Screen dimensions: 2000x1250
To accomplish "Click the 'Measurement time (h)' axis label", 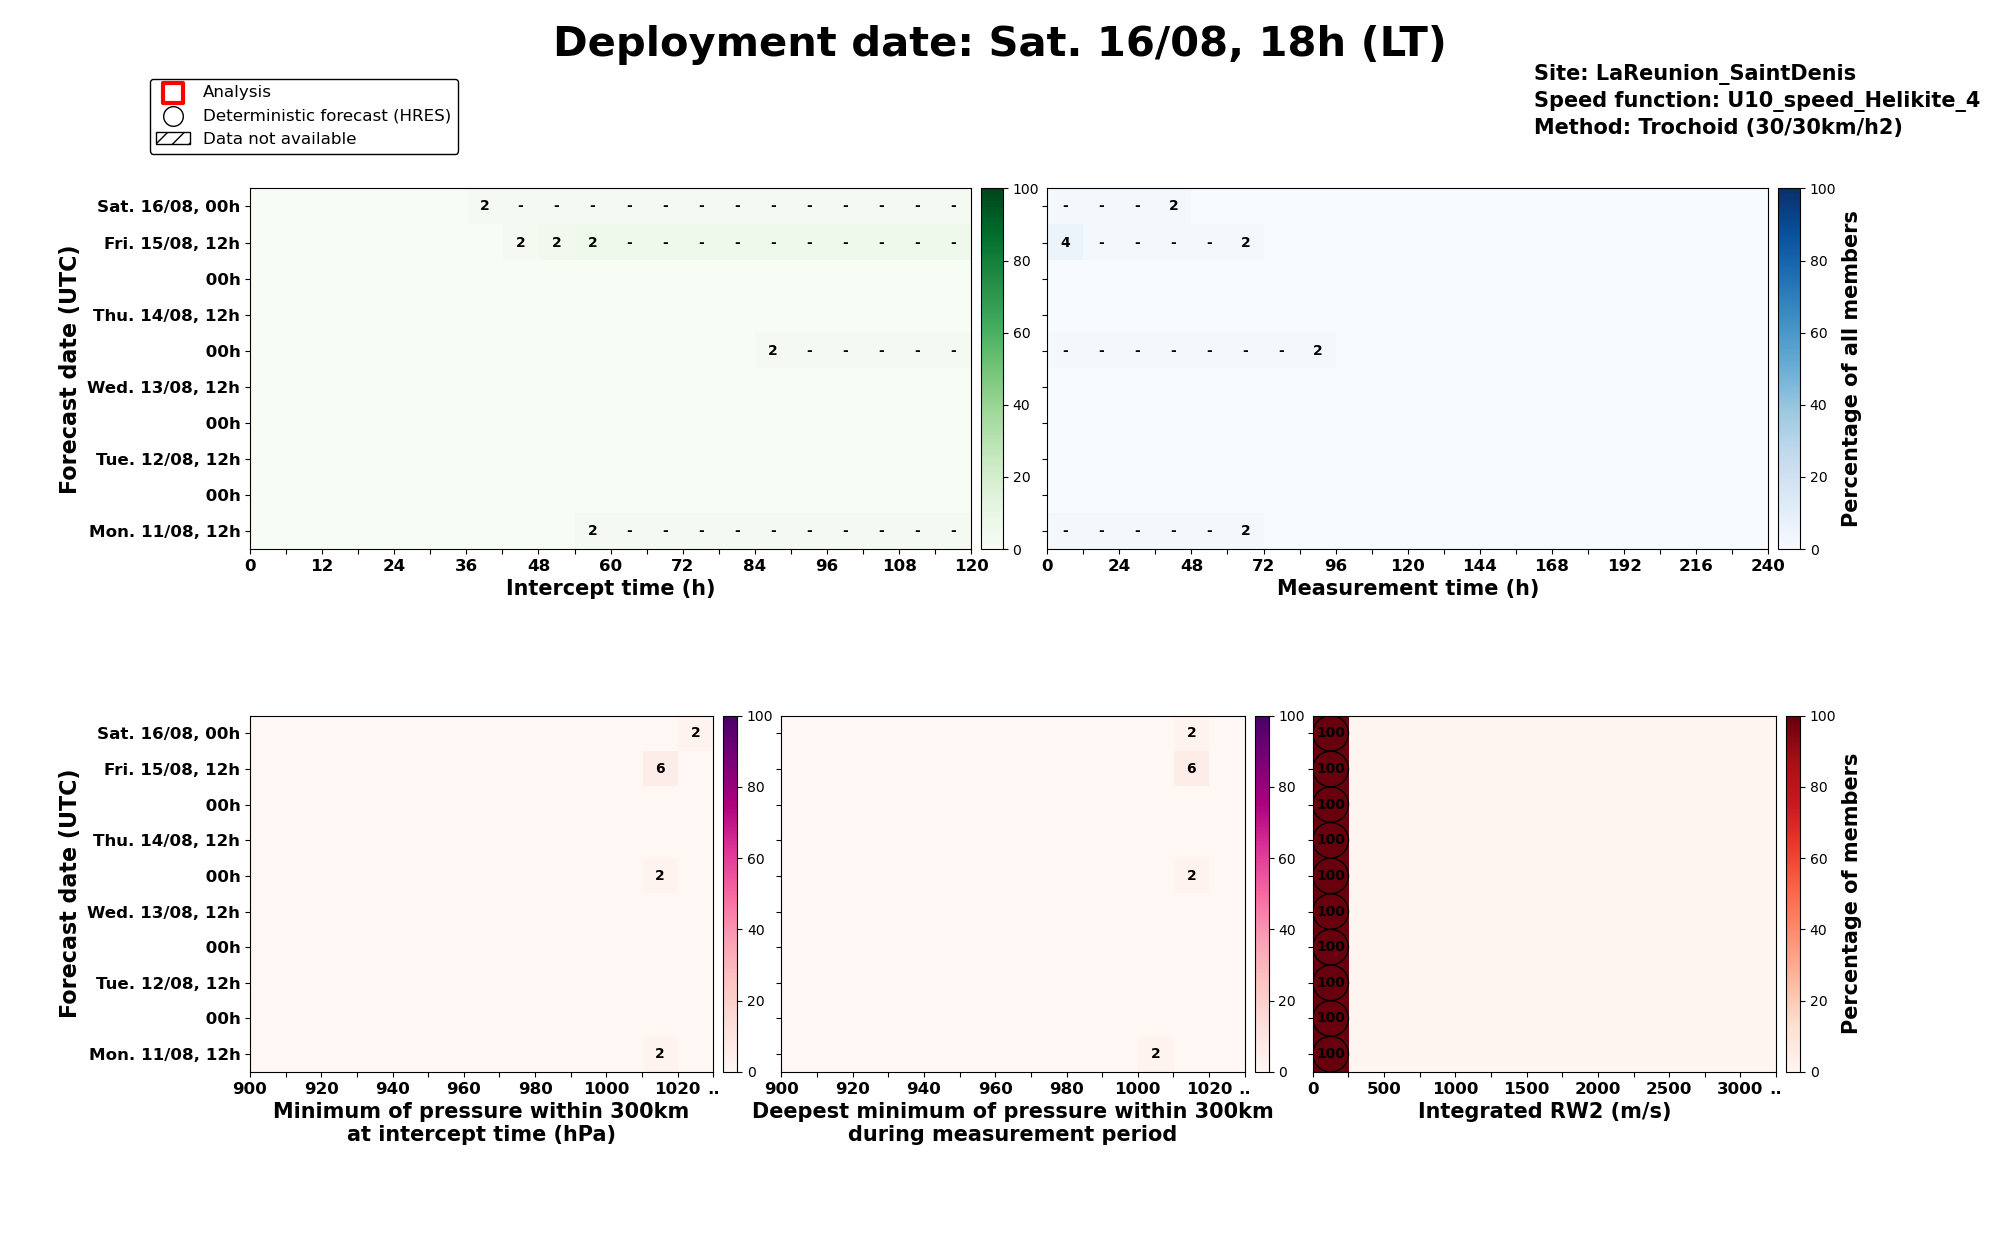I will (x=1407, y=588).
